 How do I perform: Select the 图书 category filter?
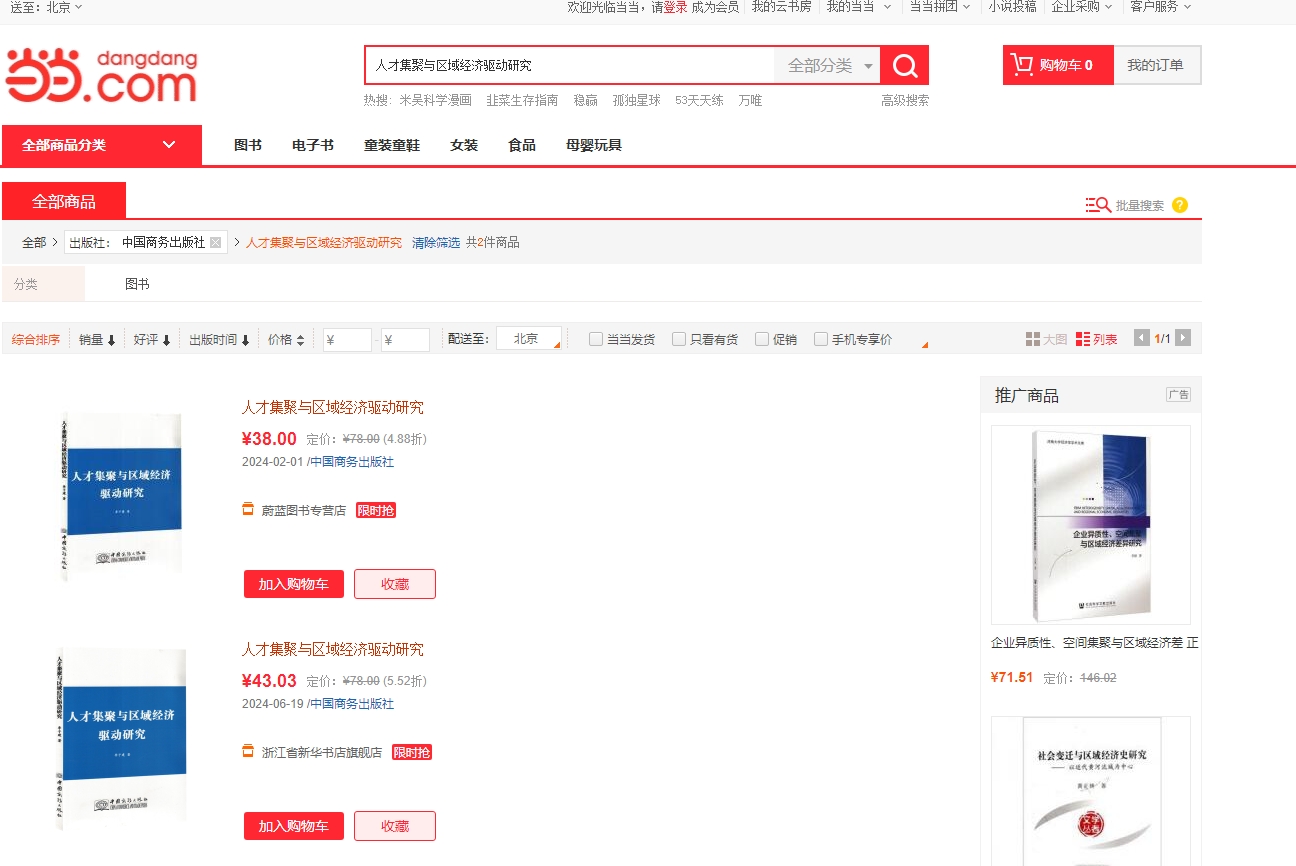click(137, 284)
